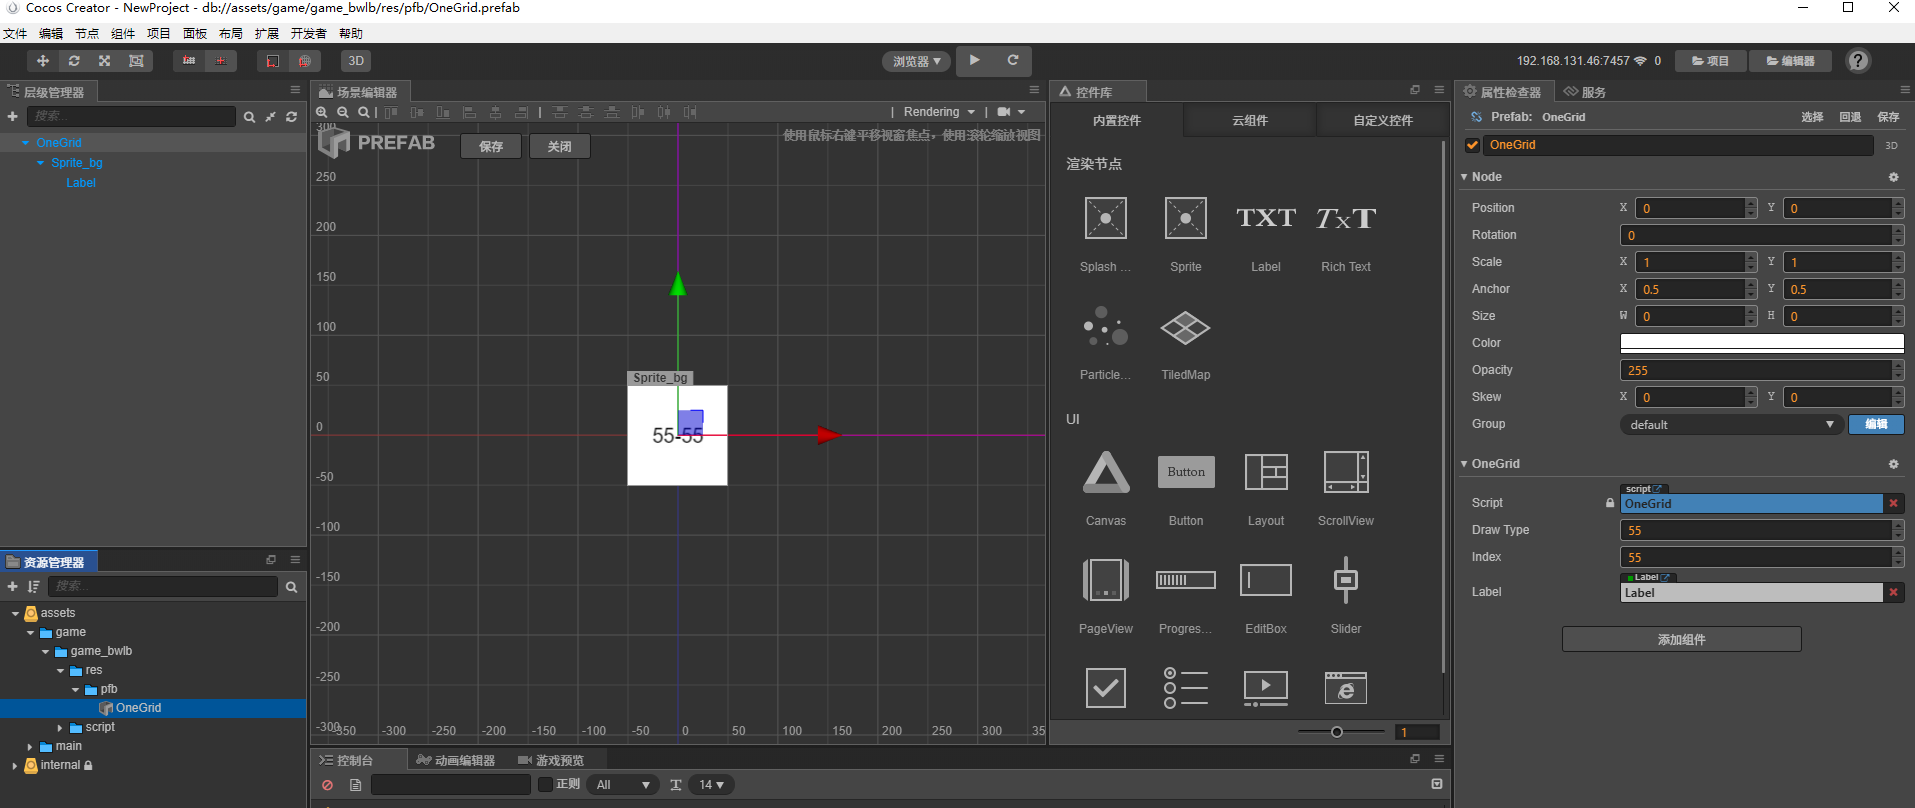Reload the preview with refresh icon
The image size is (1915, 808).
pos(1012,61)
